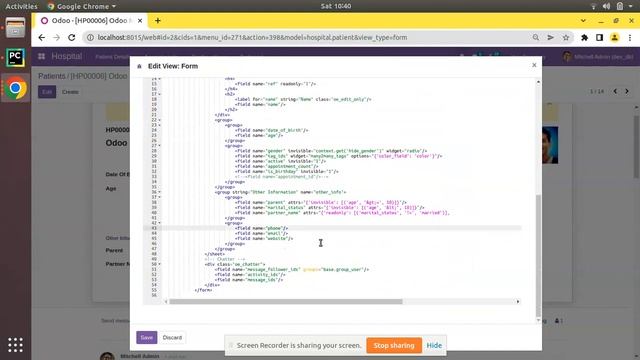The image size is (640, 360).
Task: Click the line with field name gender
Action: [331, 151]
